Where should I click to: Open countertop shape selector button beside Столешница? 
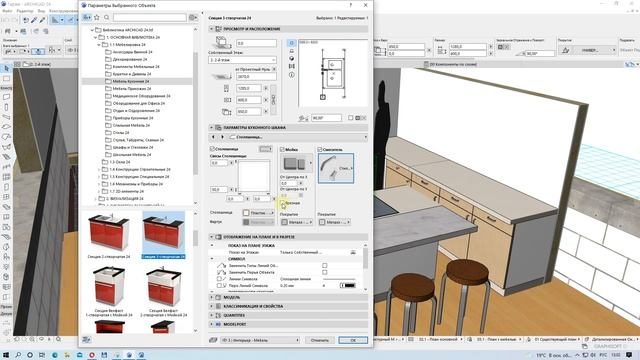pos(265,149)
